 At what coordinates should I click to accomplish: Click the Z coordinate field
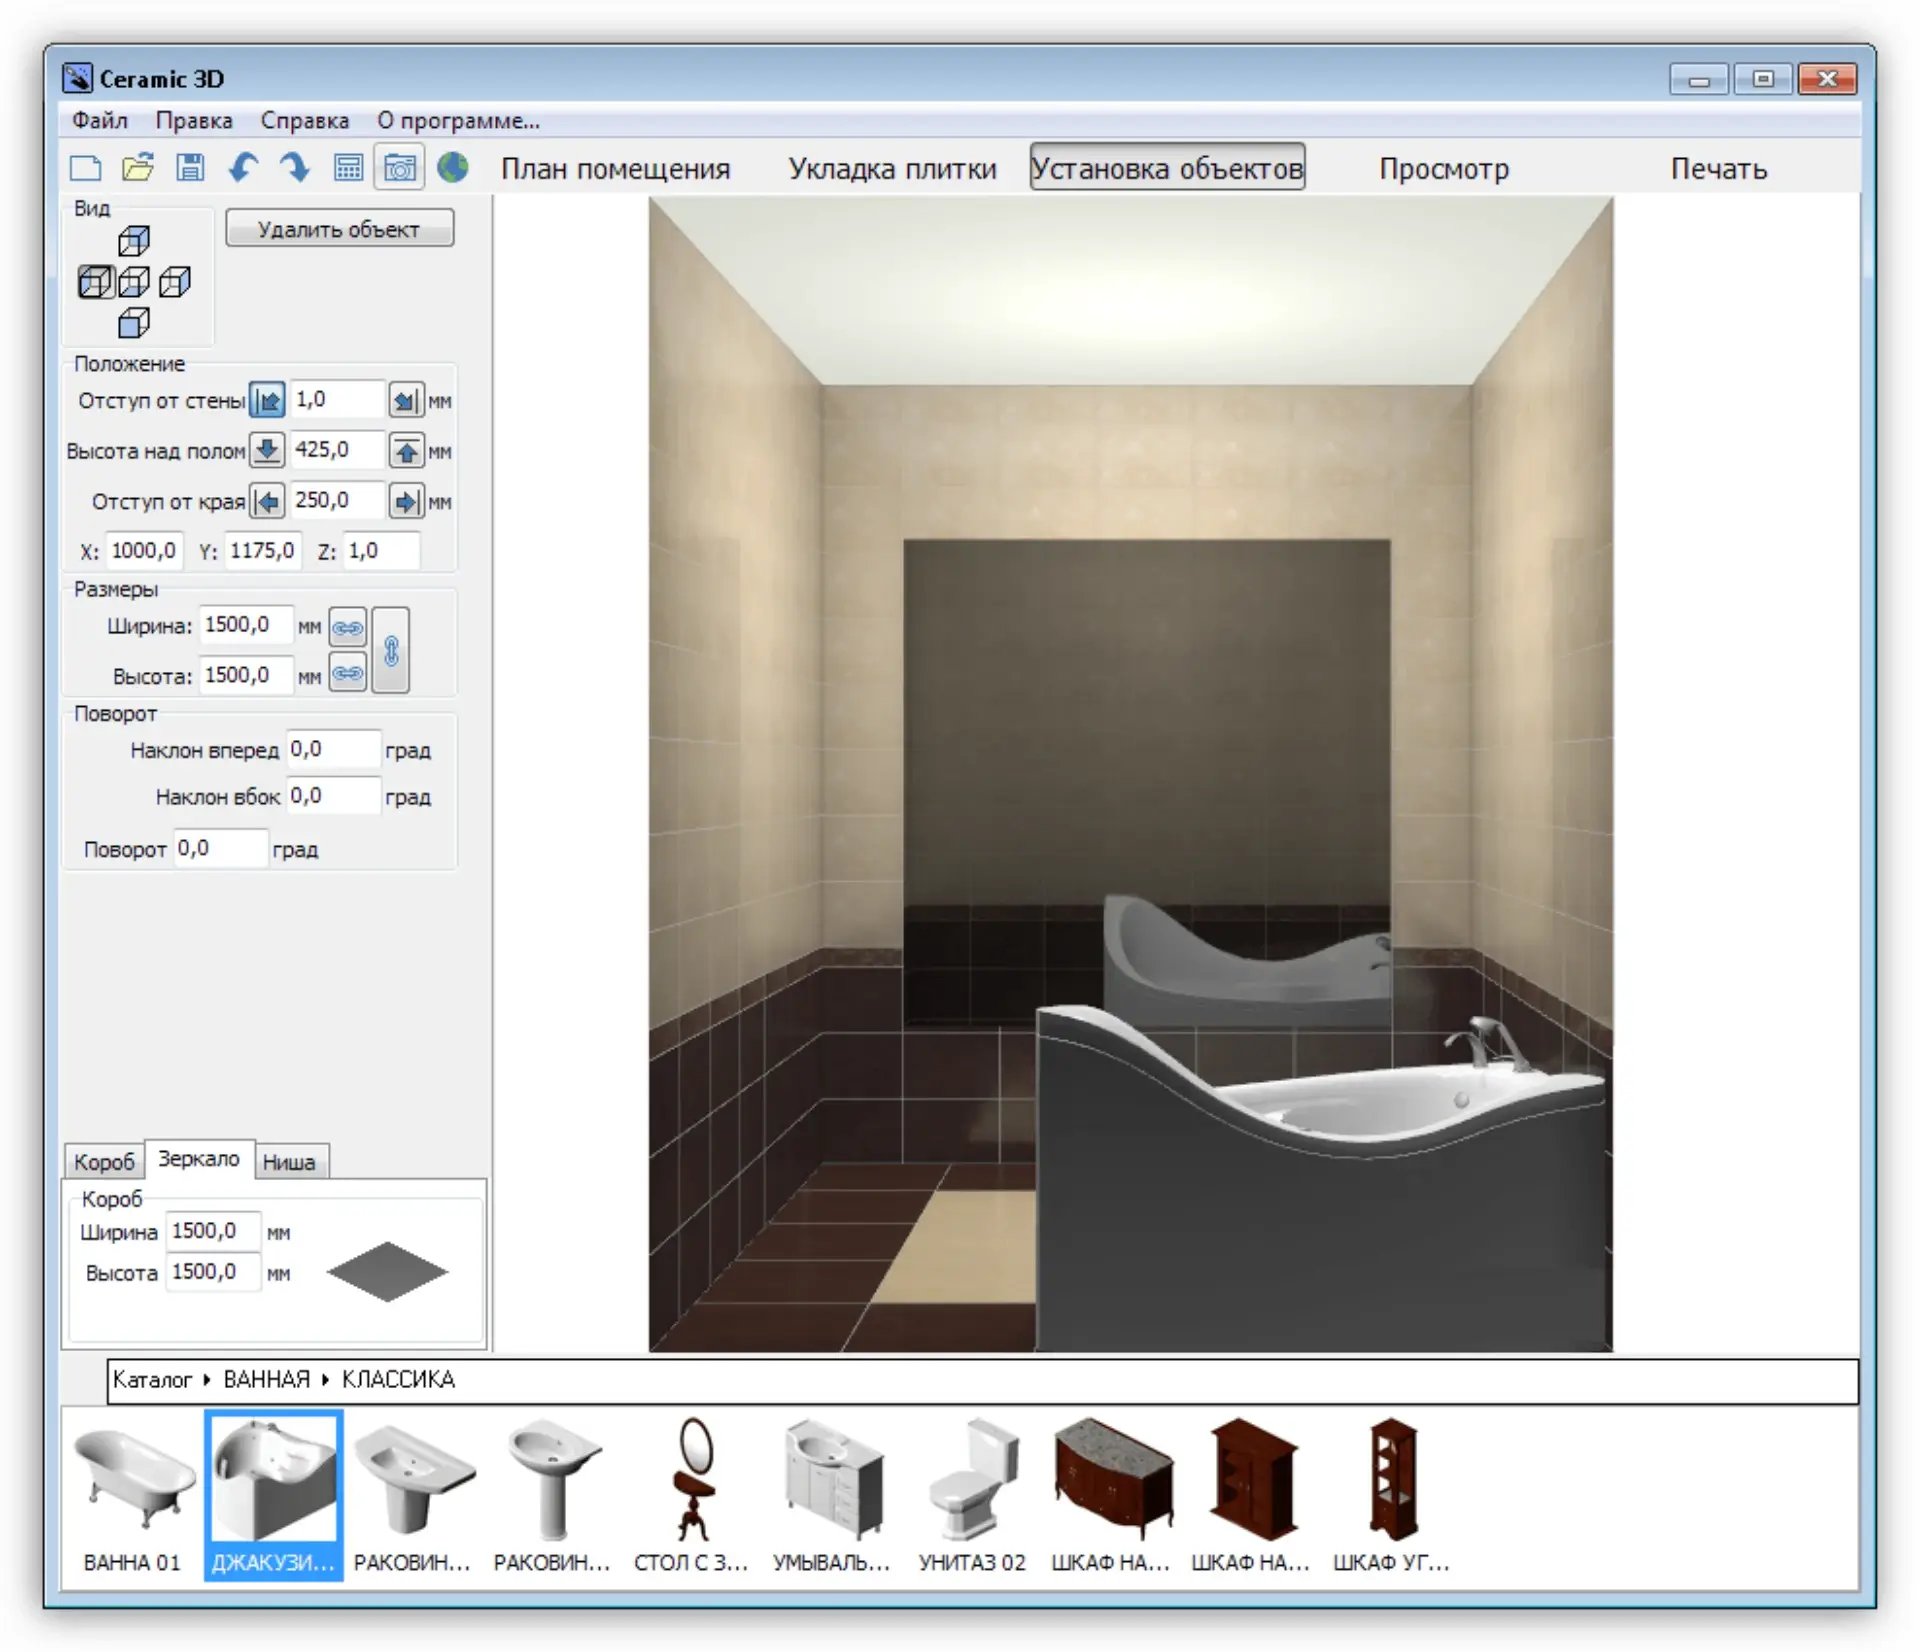pyautogui.click(x=381, y=551)
